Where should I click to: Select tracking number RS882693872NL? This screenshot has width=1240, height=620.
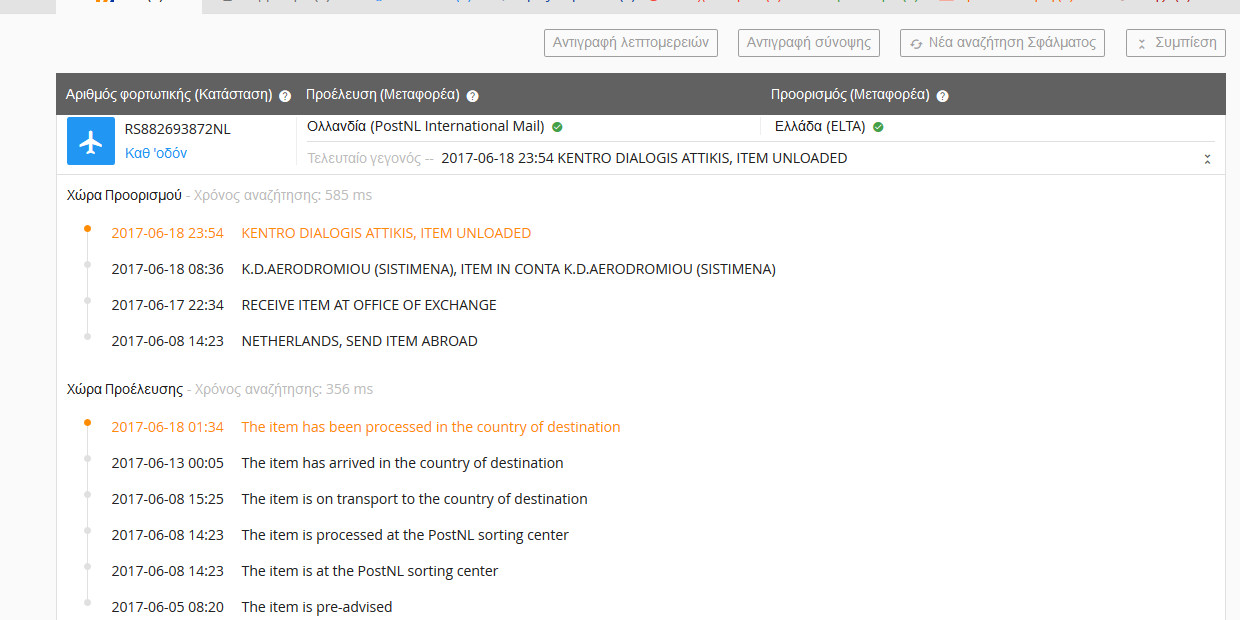(177, 129)
